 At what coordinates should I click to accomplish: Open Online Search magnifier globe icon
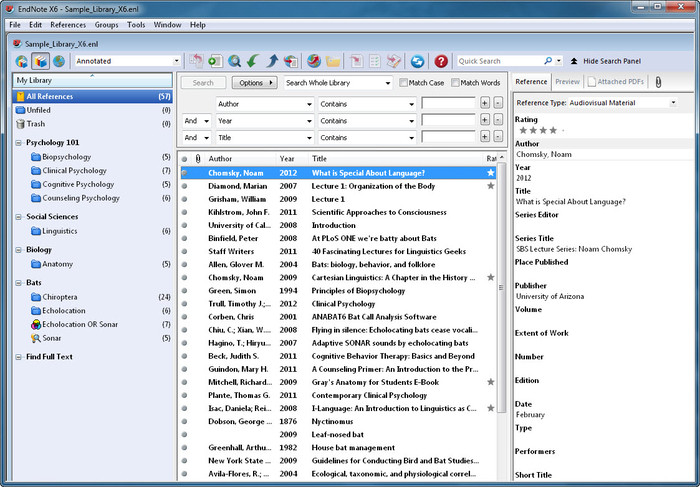(234, 61)
